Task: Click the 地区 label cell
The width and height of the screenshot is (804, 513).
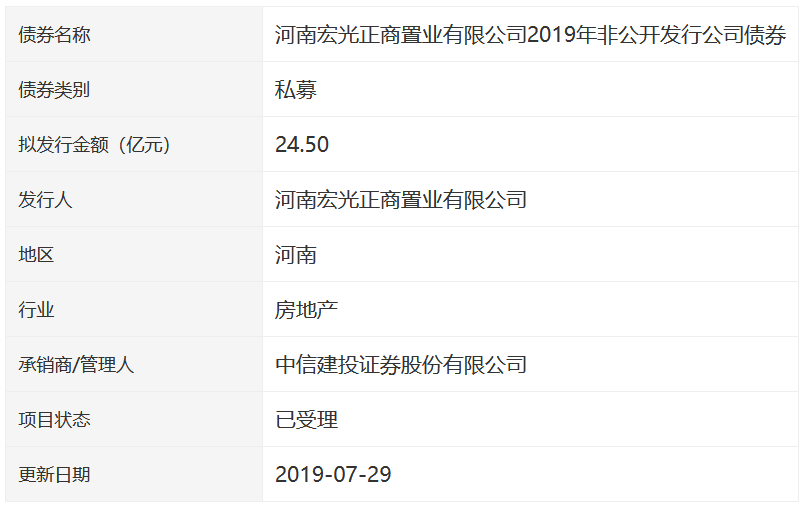Action: [36, 255]
